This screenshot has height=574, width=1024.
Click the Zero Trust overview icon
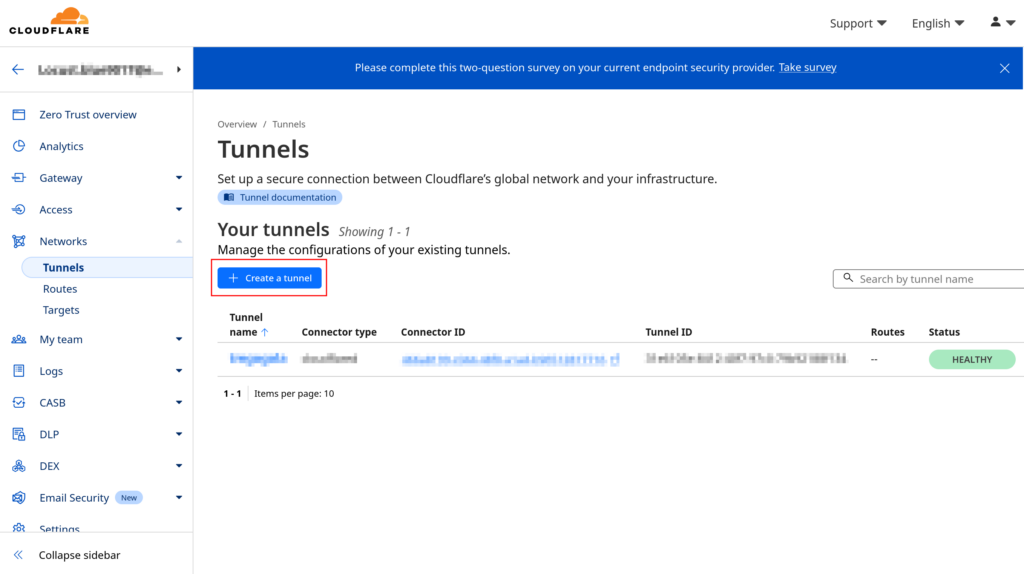click(x=19, y=114)
